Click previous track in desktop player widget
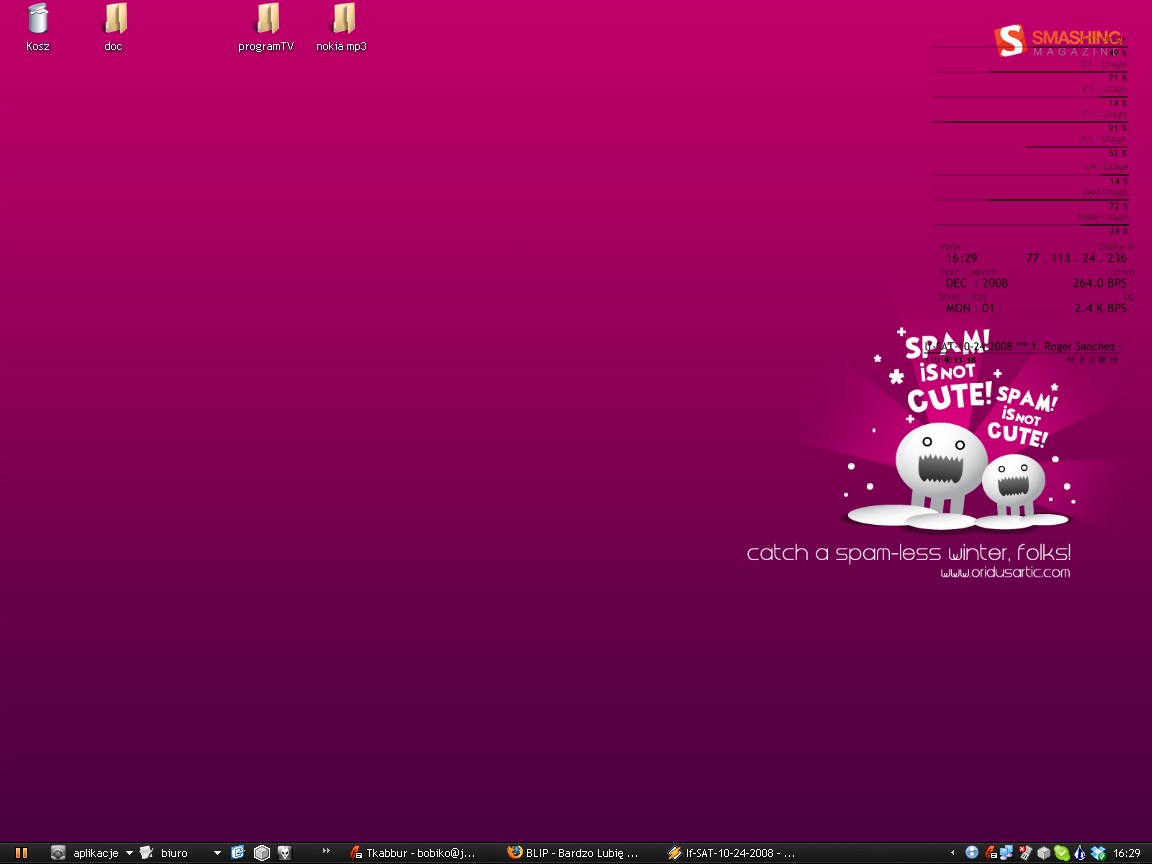1152x864 pixels. [1070, 359]
